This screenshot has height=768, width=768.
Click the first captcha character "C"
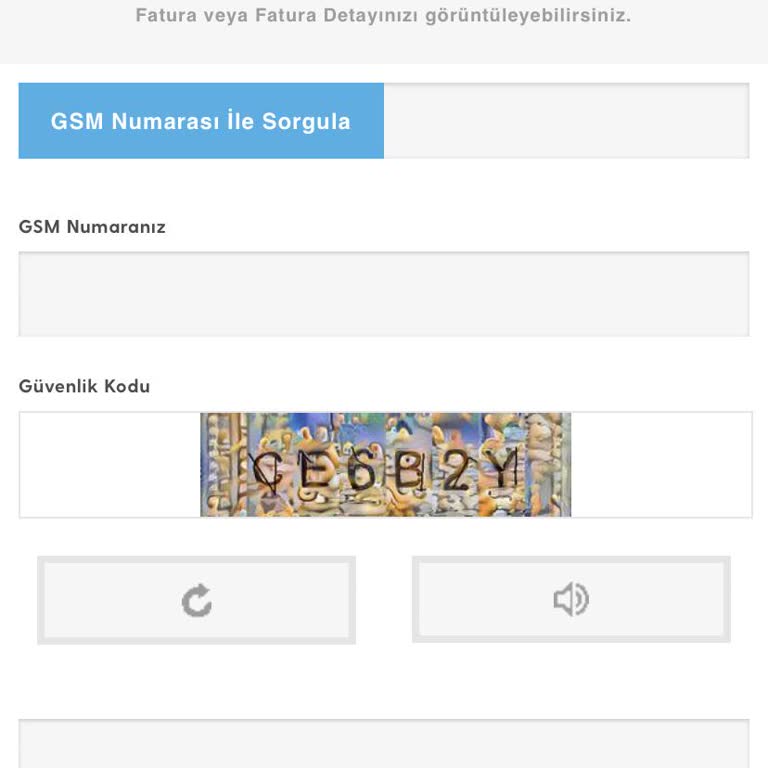pyautogui.click(x=266, y=470)
